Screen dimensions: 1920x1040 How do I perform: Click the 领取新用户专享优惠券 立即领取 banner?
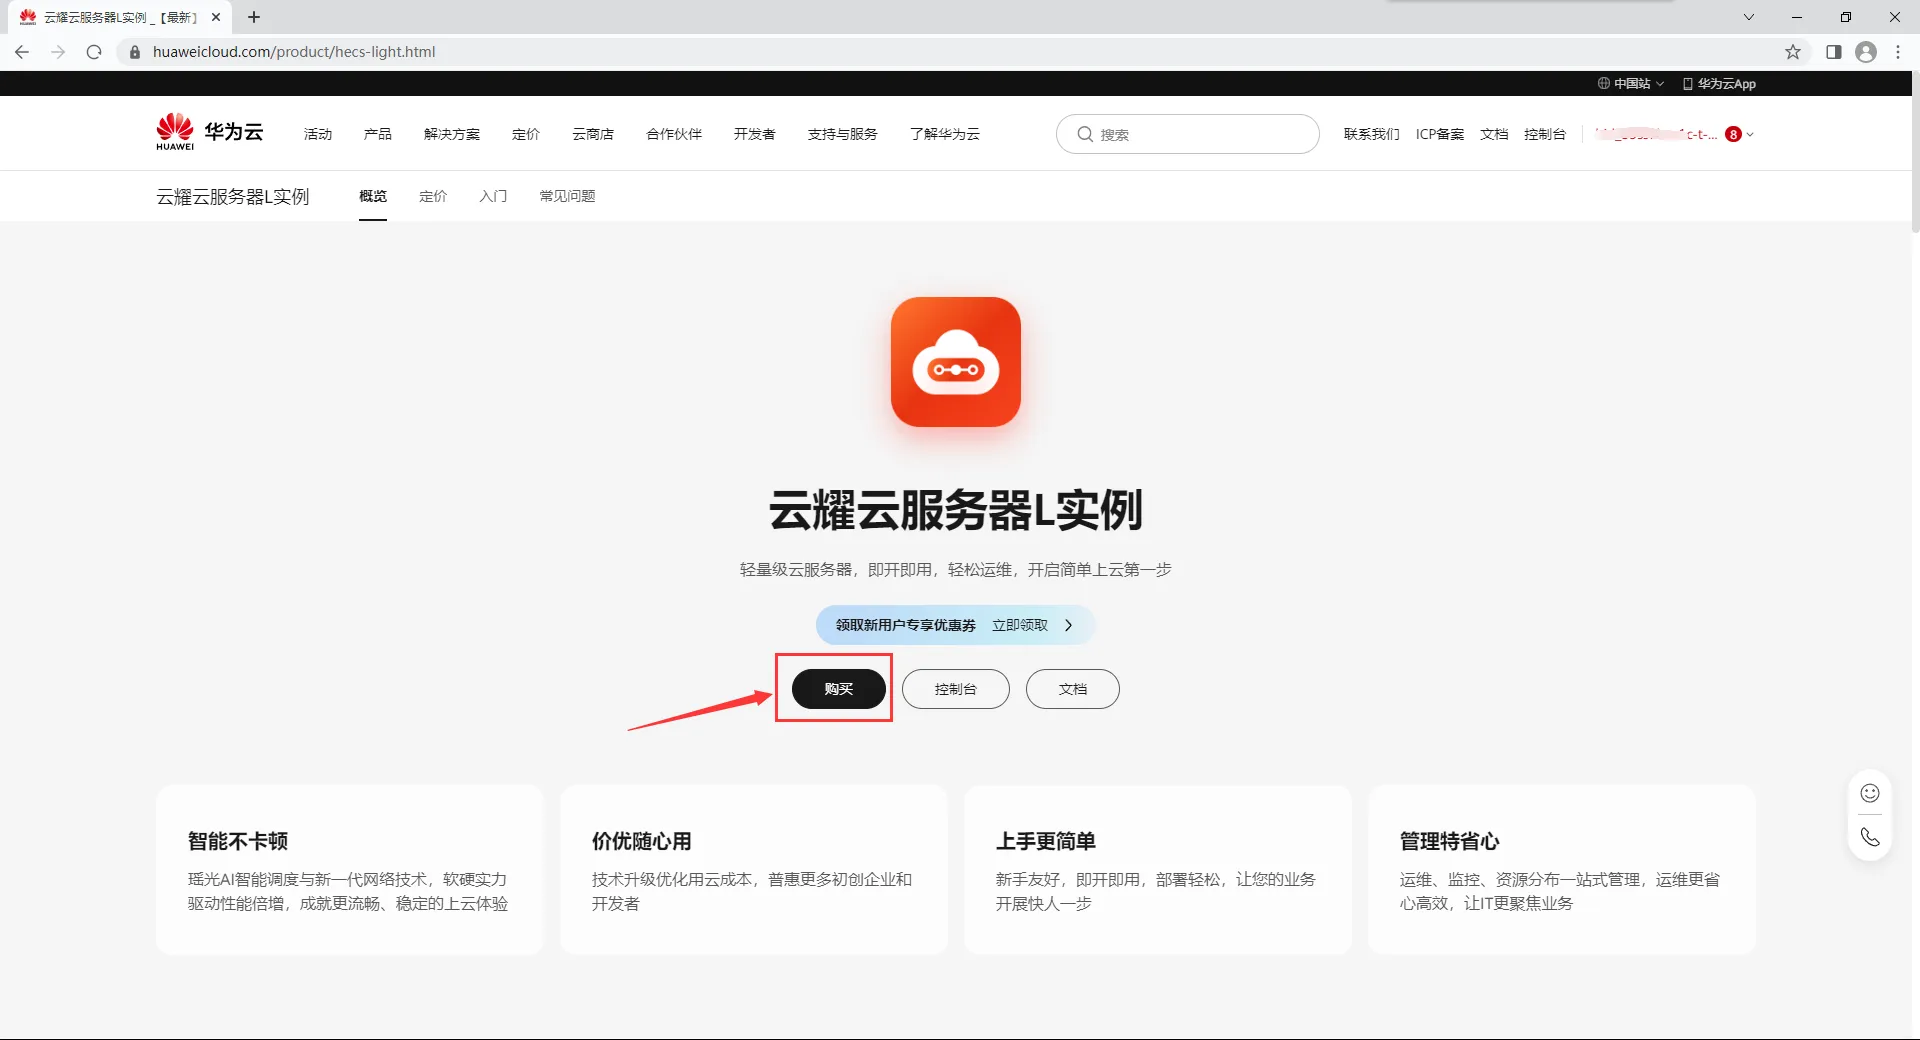(956, 625)
